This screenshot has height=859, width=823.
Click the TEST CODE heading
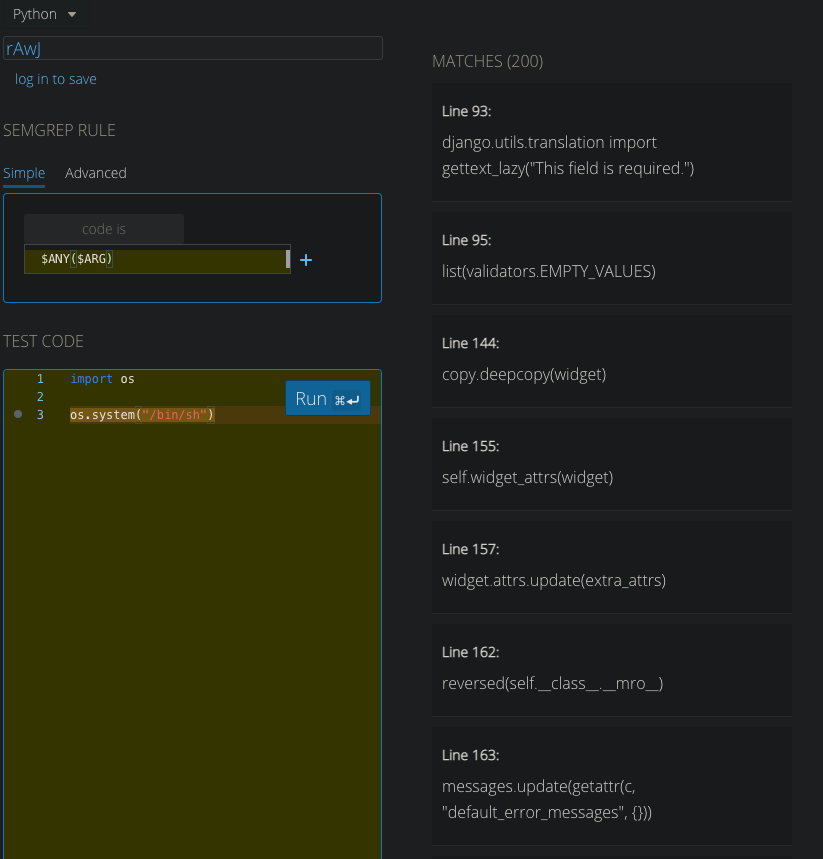(43, 341)
